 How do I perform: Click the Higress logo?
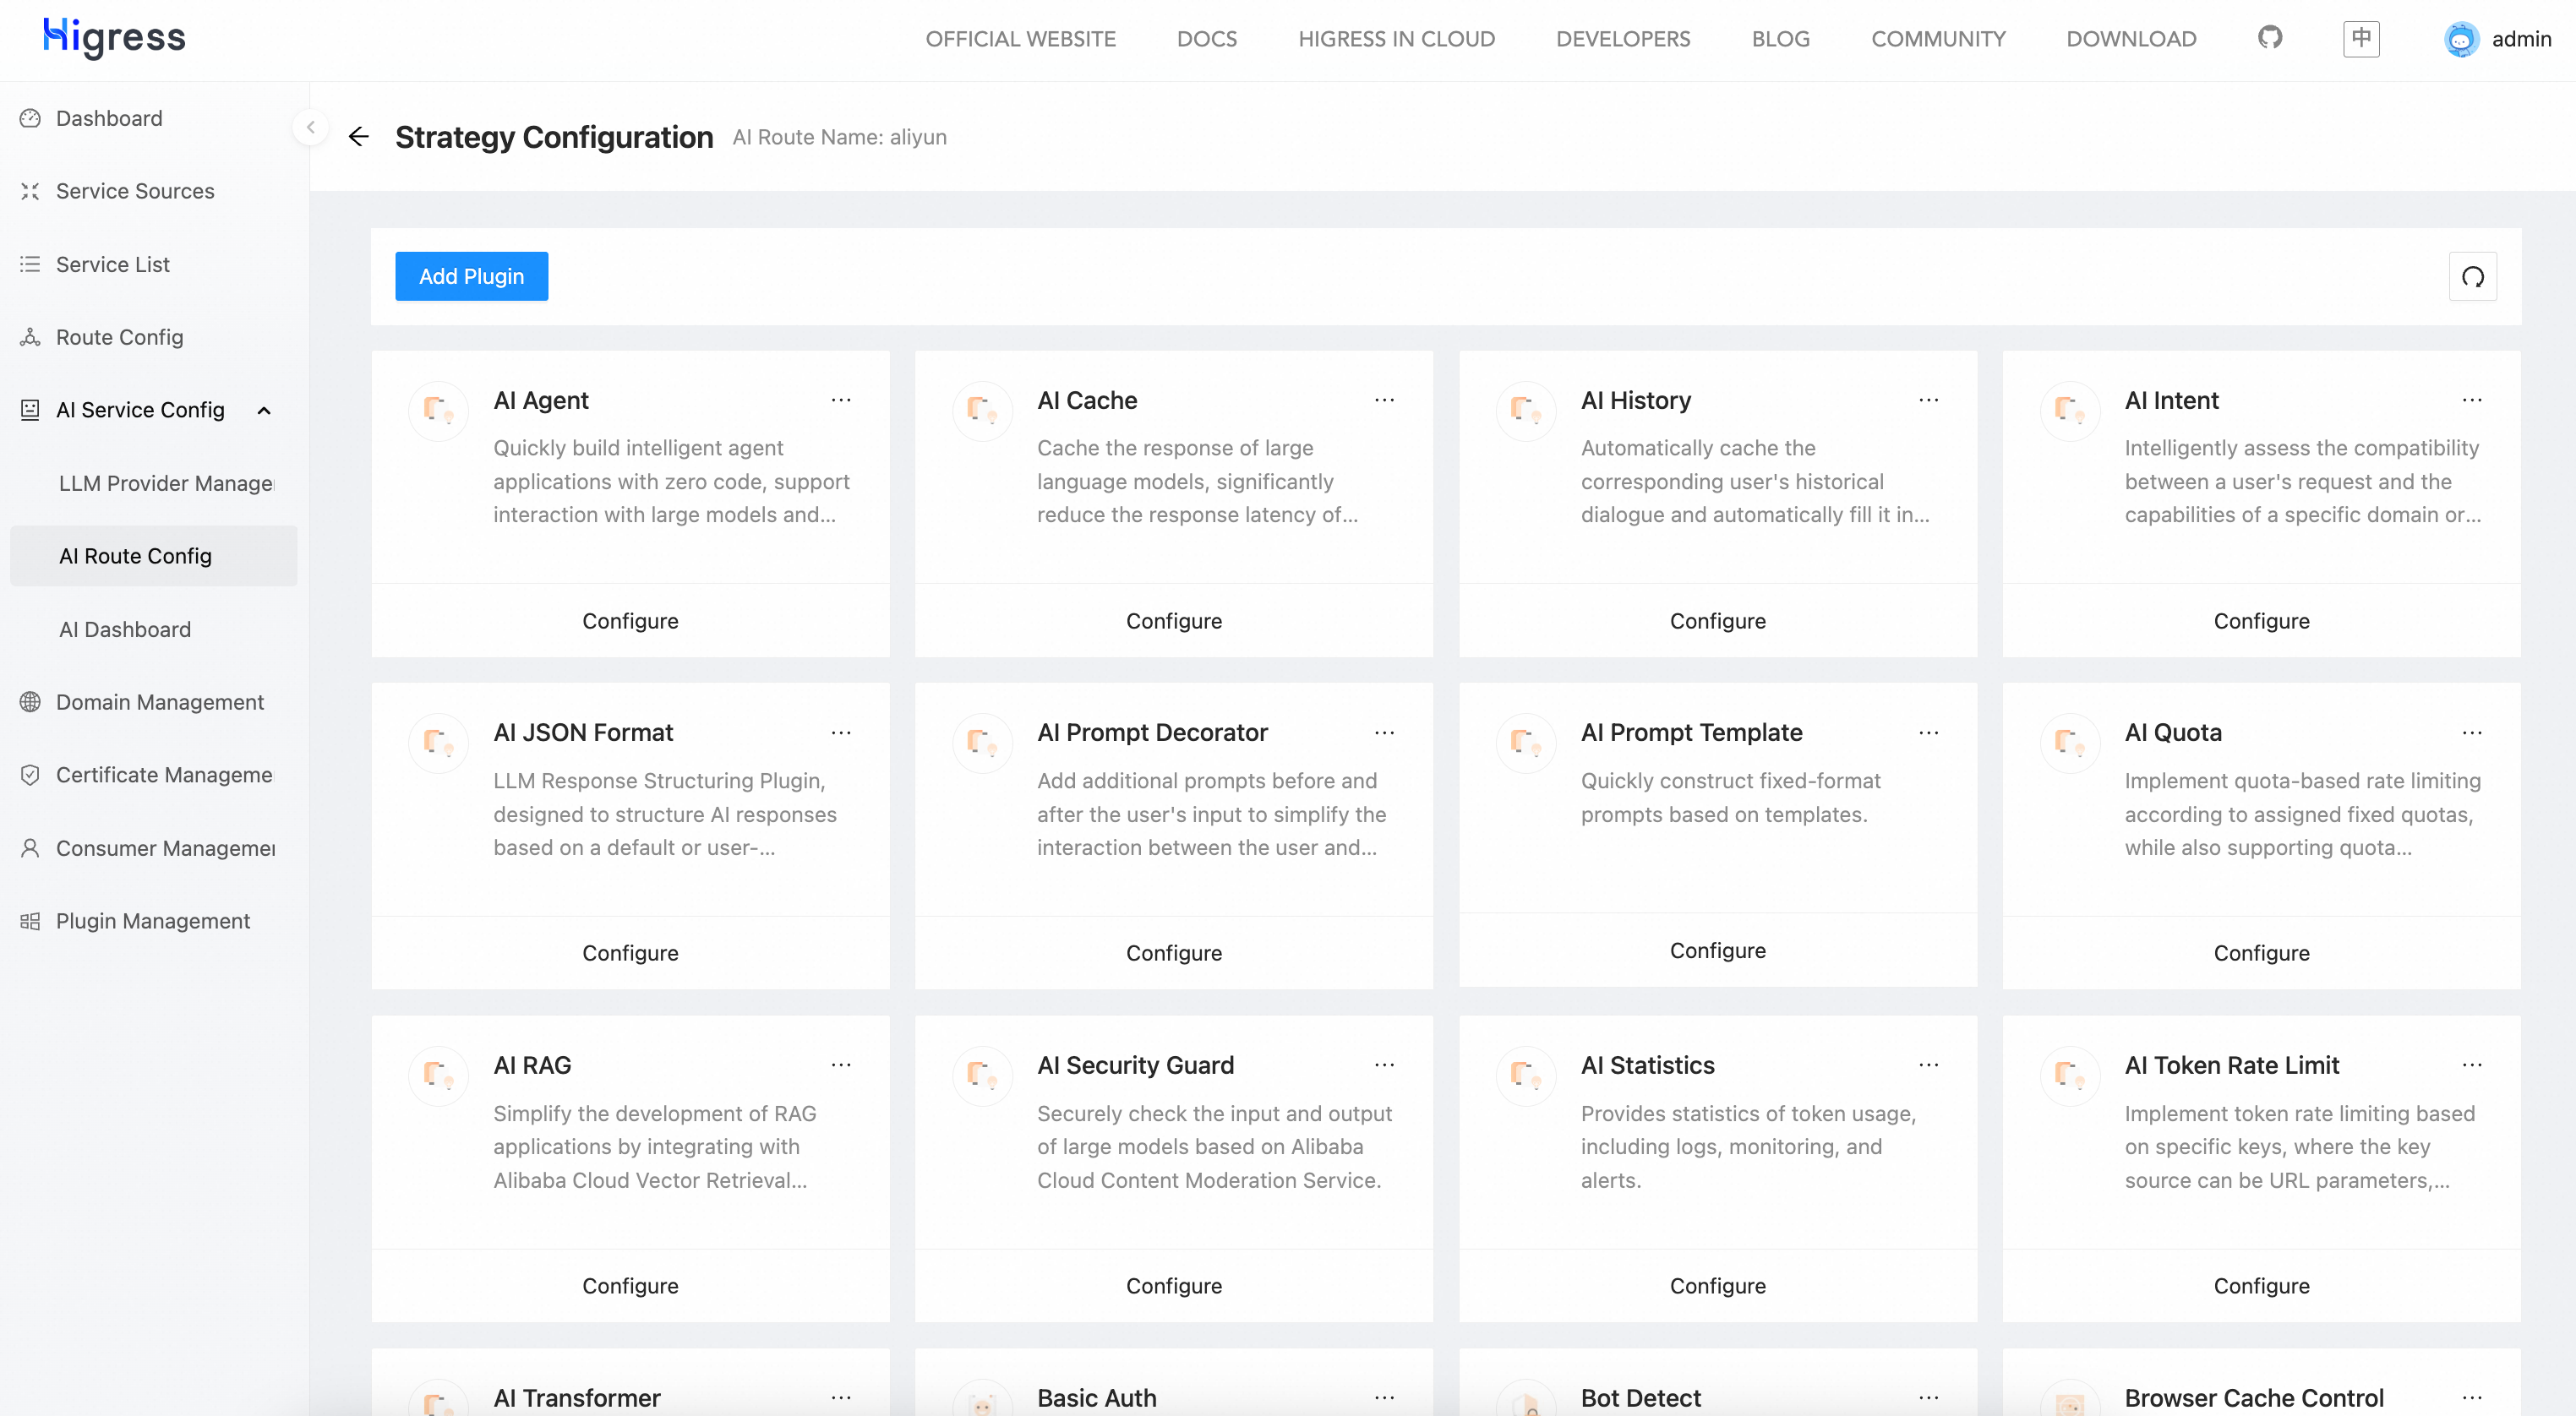114,38
